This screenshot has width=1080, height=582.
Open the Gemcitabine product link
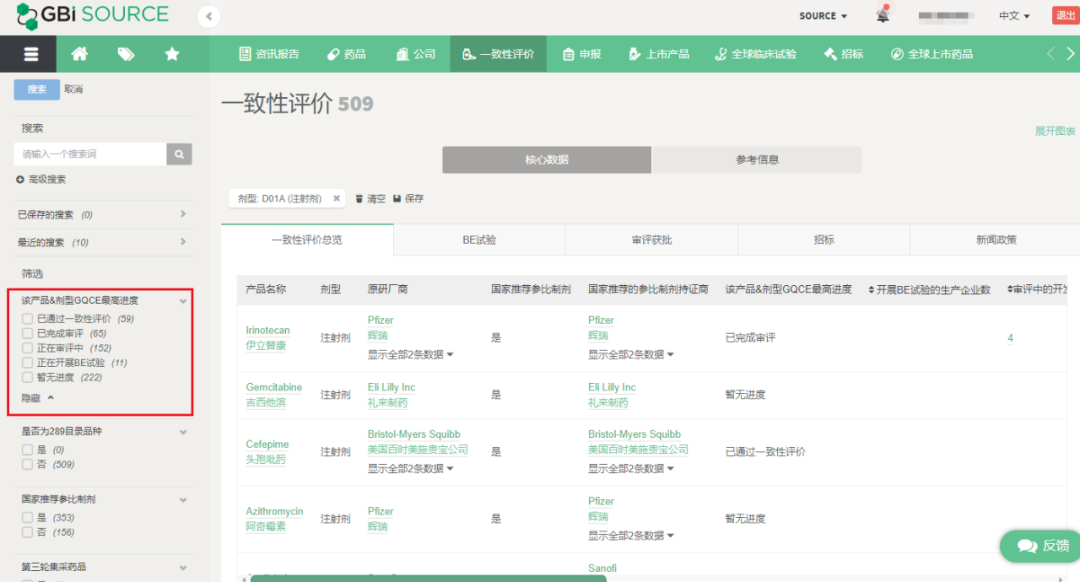(274, 387)
